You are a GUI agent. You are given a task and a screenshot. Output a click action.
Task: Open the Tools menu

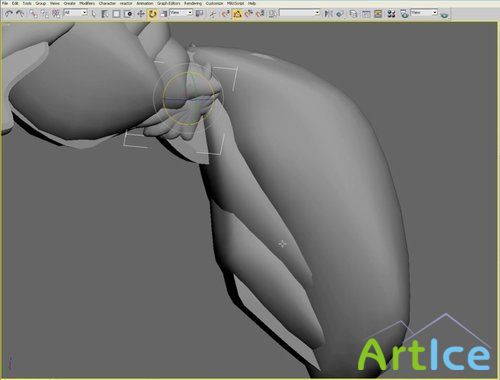point(27,3)
